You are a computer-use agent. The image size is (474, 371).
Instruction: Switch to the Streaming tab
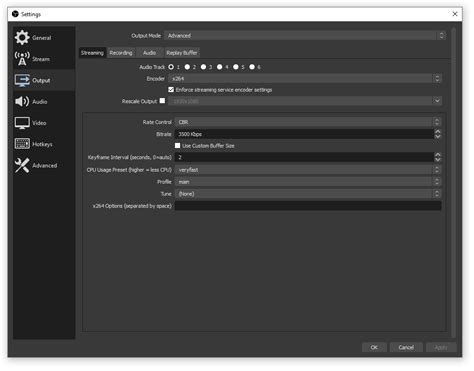(x=92, y=53)
